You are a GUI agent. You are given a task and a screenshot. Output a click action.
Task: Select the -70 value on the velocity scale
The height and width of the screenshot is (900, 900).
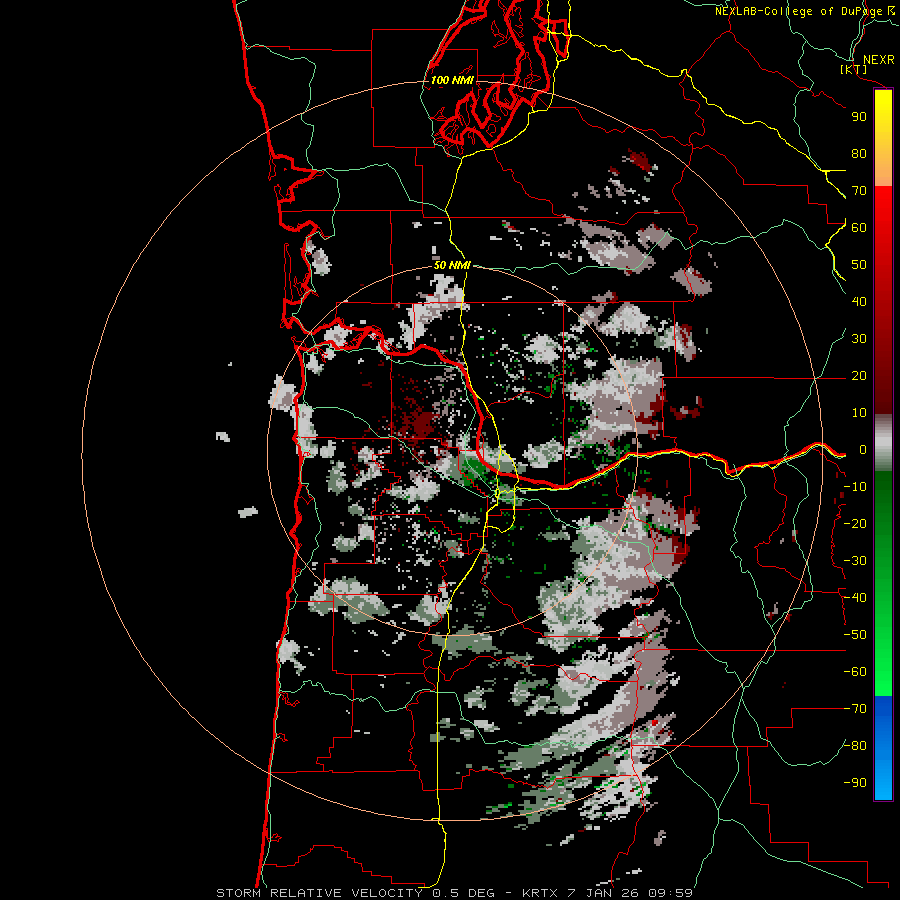click(855, 709)
